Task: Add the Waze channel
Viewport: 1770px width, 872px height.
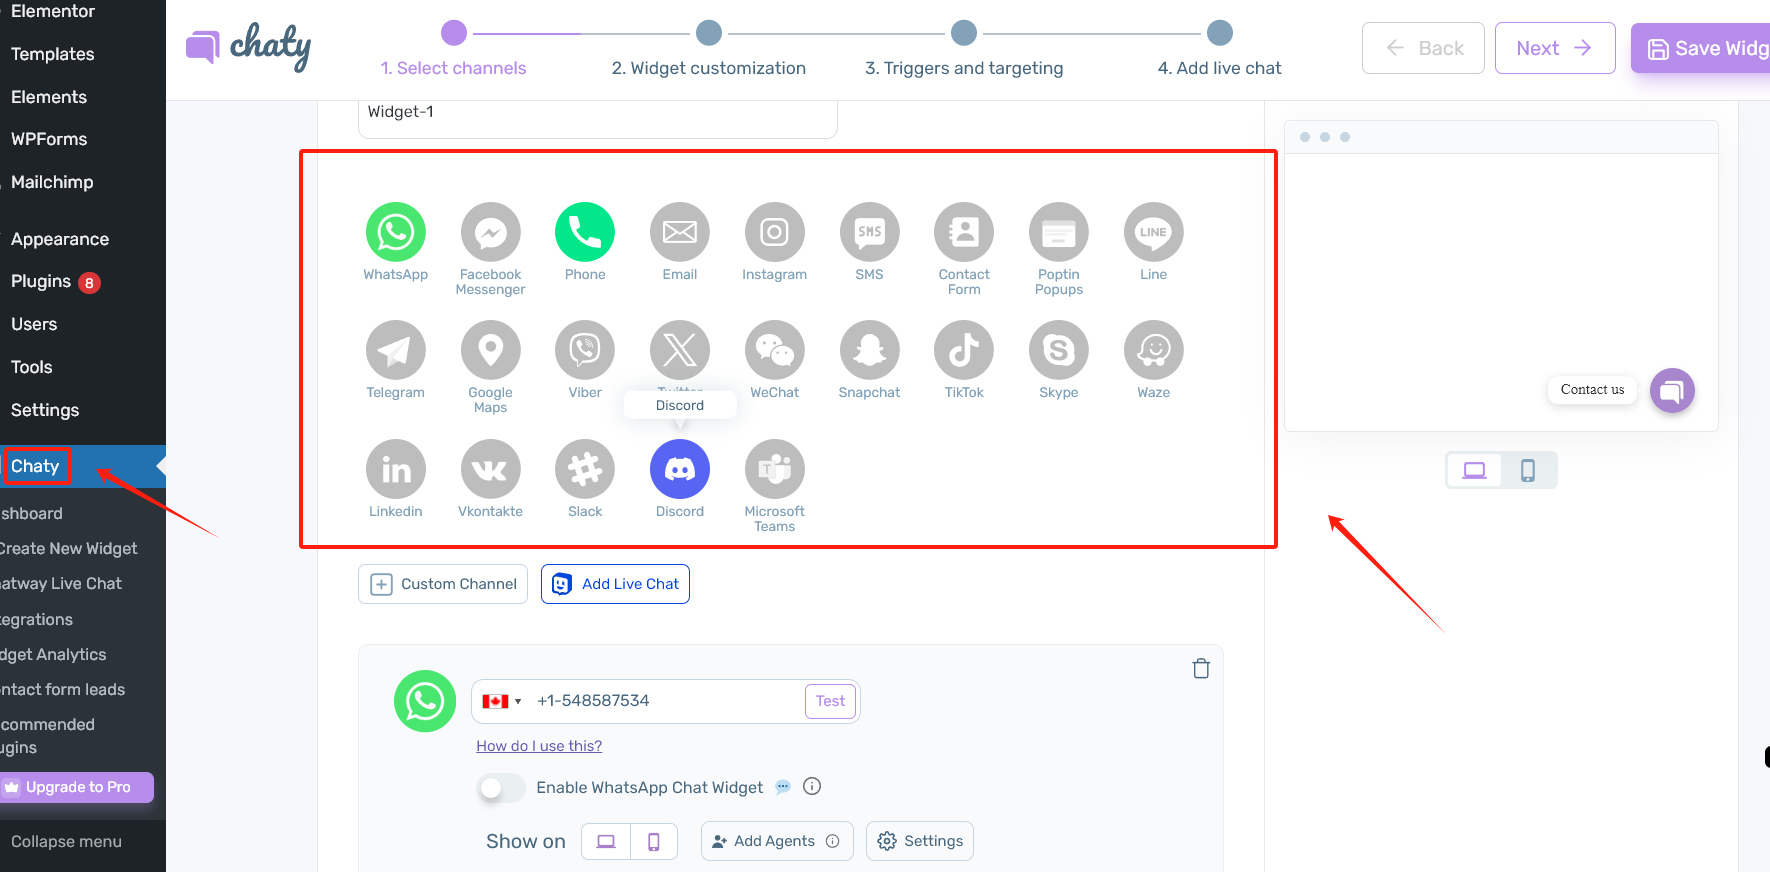Action: pyautogui.click(x=1154, y=350)
